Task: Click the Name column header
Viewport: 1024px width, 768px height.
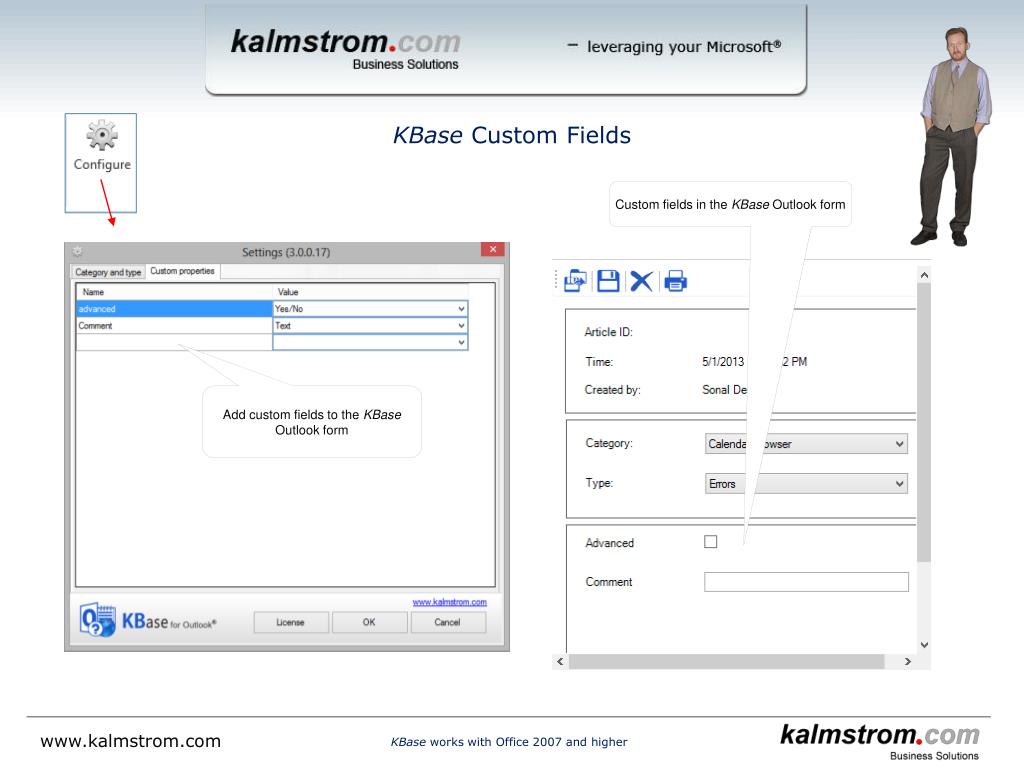Action: coord(174,292)
